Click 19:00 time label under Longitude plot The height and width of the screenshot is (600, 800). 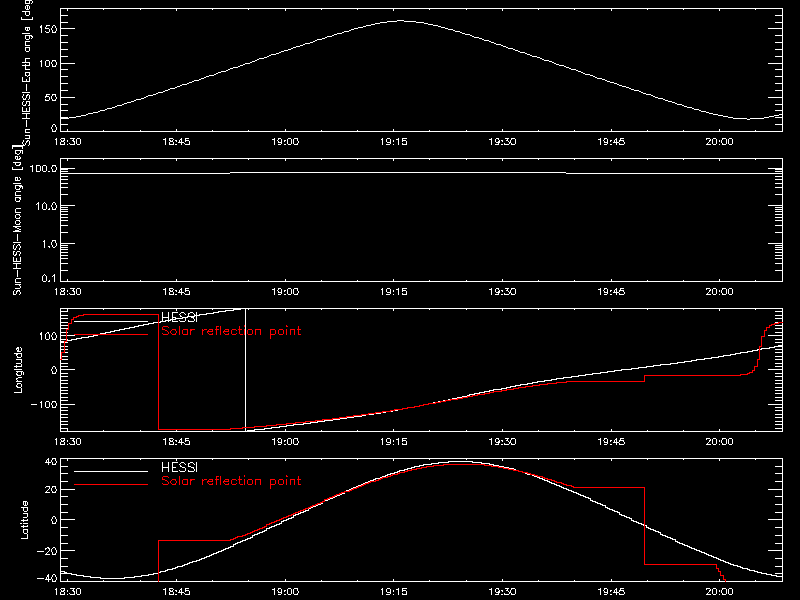click(x=285, y=441)
